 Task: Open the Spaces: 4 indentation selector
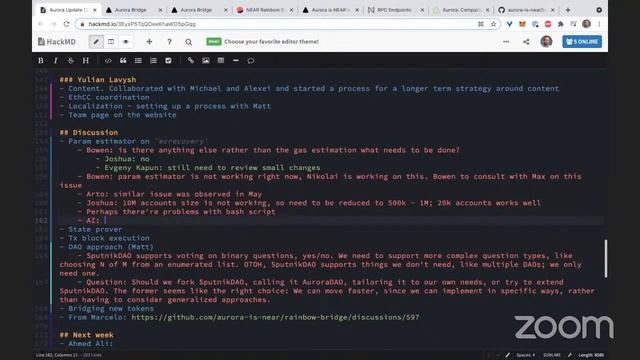(x=526, y=355)
